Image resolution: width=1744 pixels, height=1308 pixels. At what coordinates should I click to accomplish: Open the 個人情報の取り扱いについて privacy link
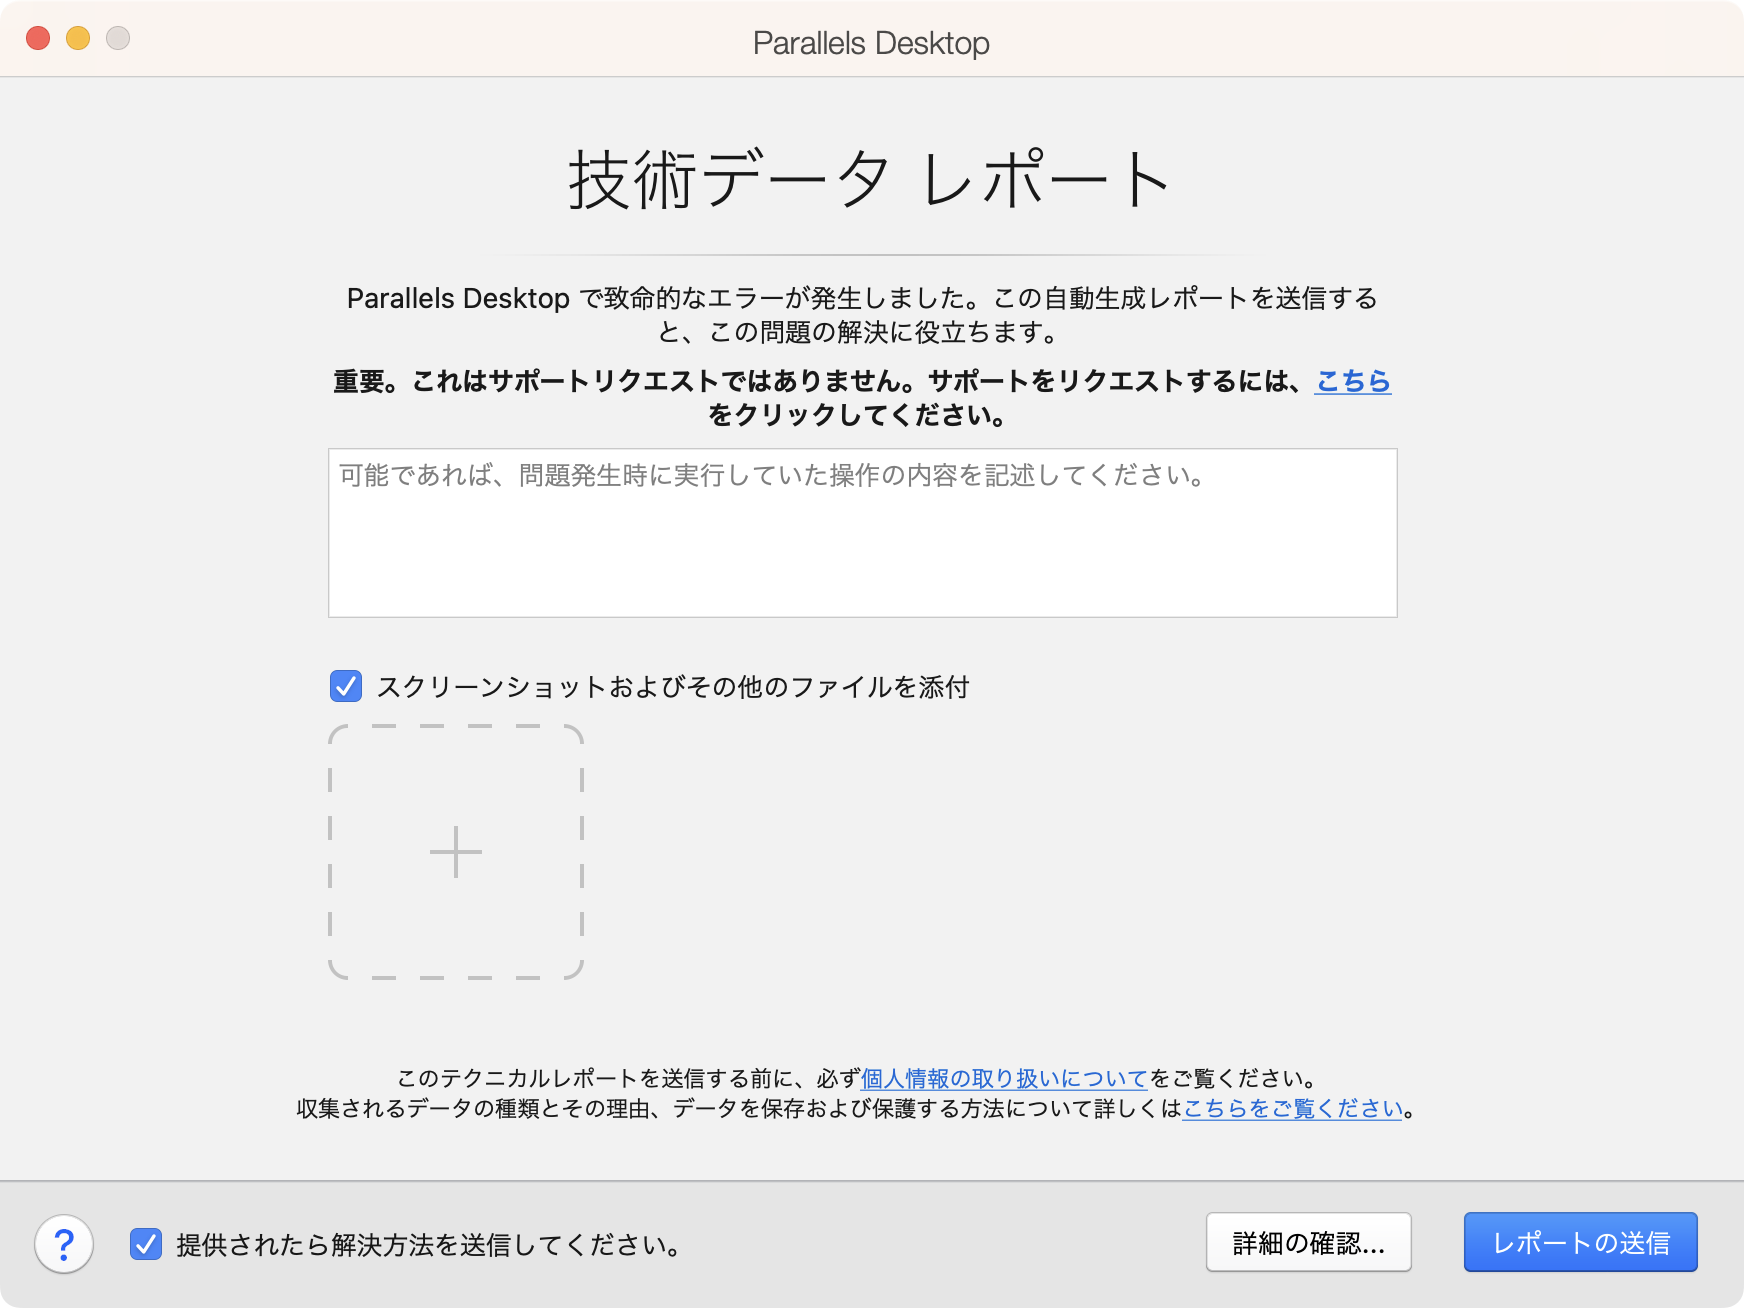(1004, 1078)
